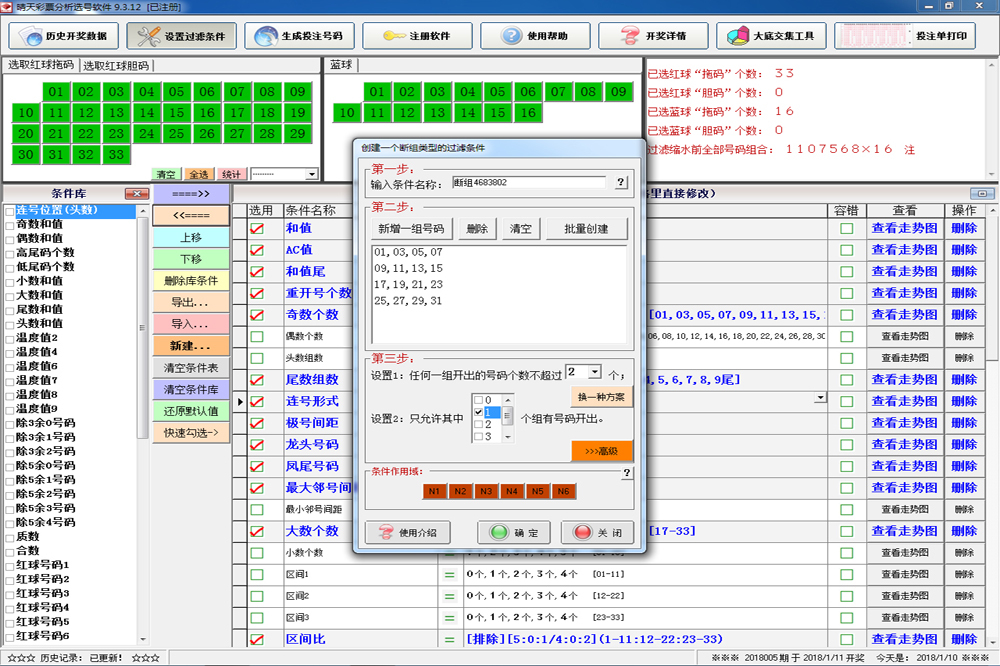This screenshot has height=666, width=1000.
Task: Enable the 区间1 condition checkbox
Action: [257, 574]
